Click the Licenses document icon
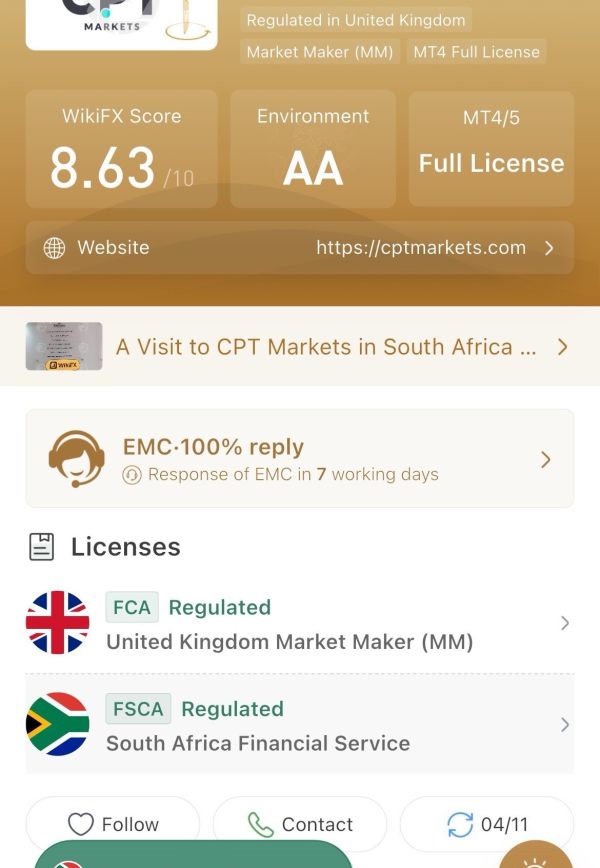600x868 pixels. click(42, 547)
